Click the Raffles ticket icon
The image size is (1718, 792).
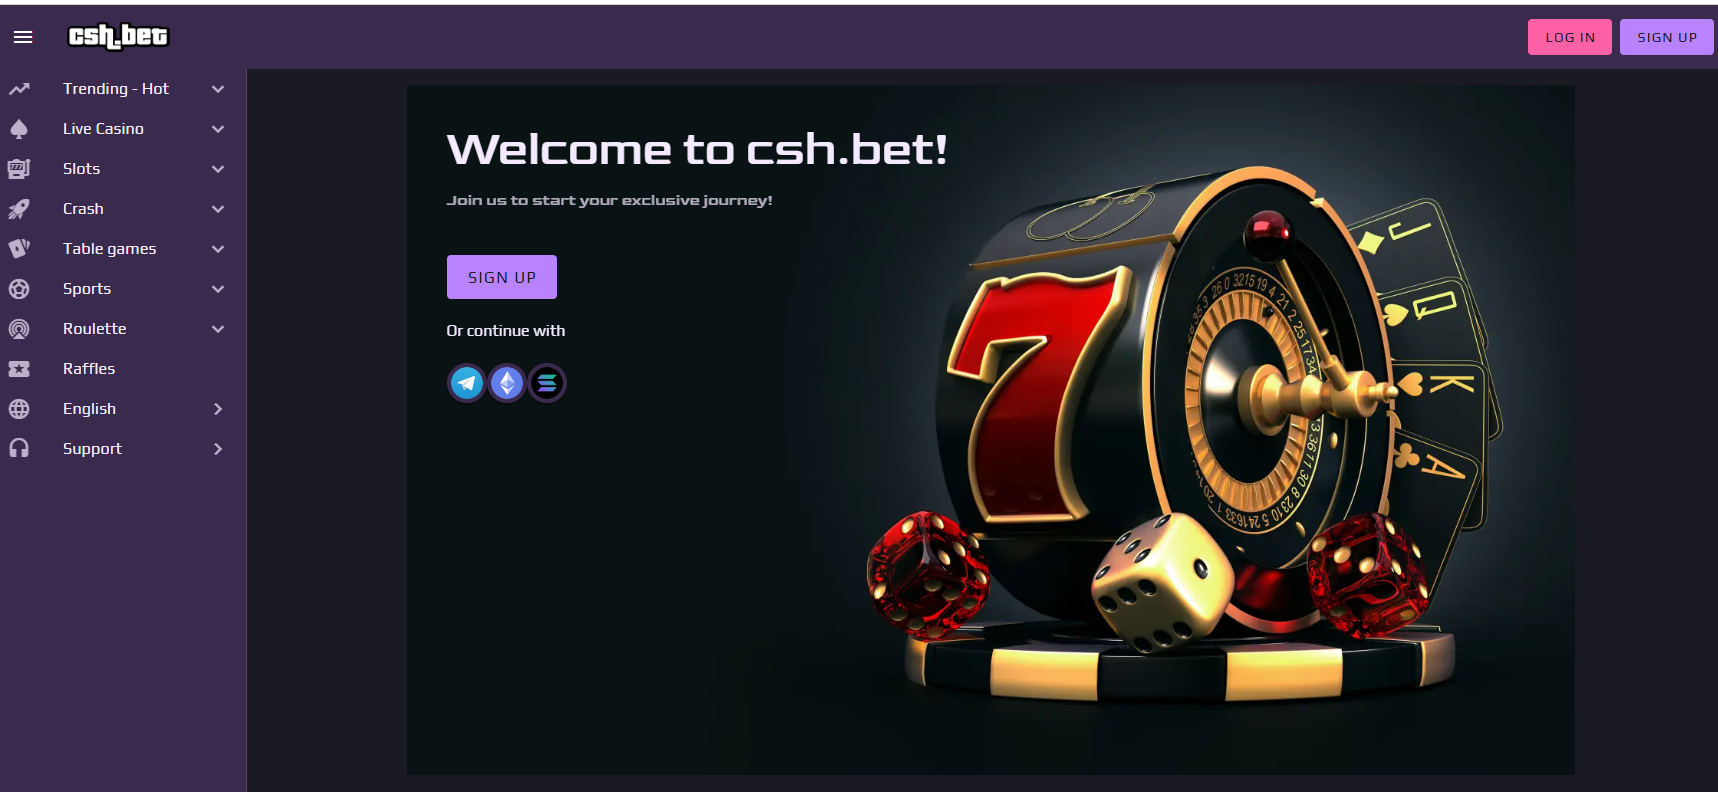[x=19, y=369]
